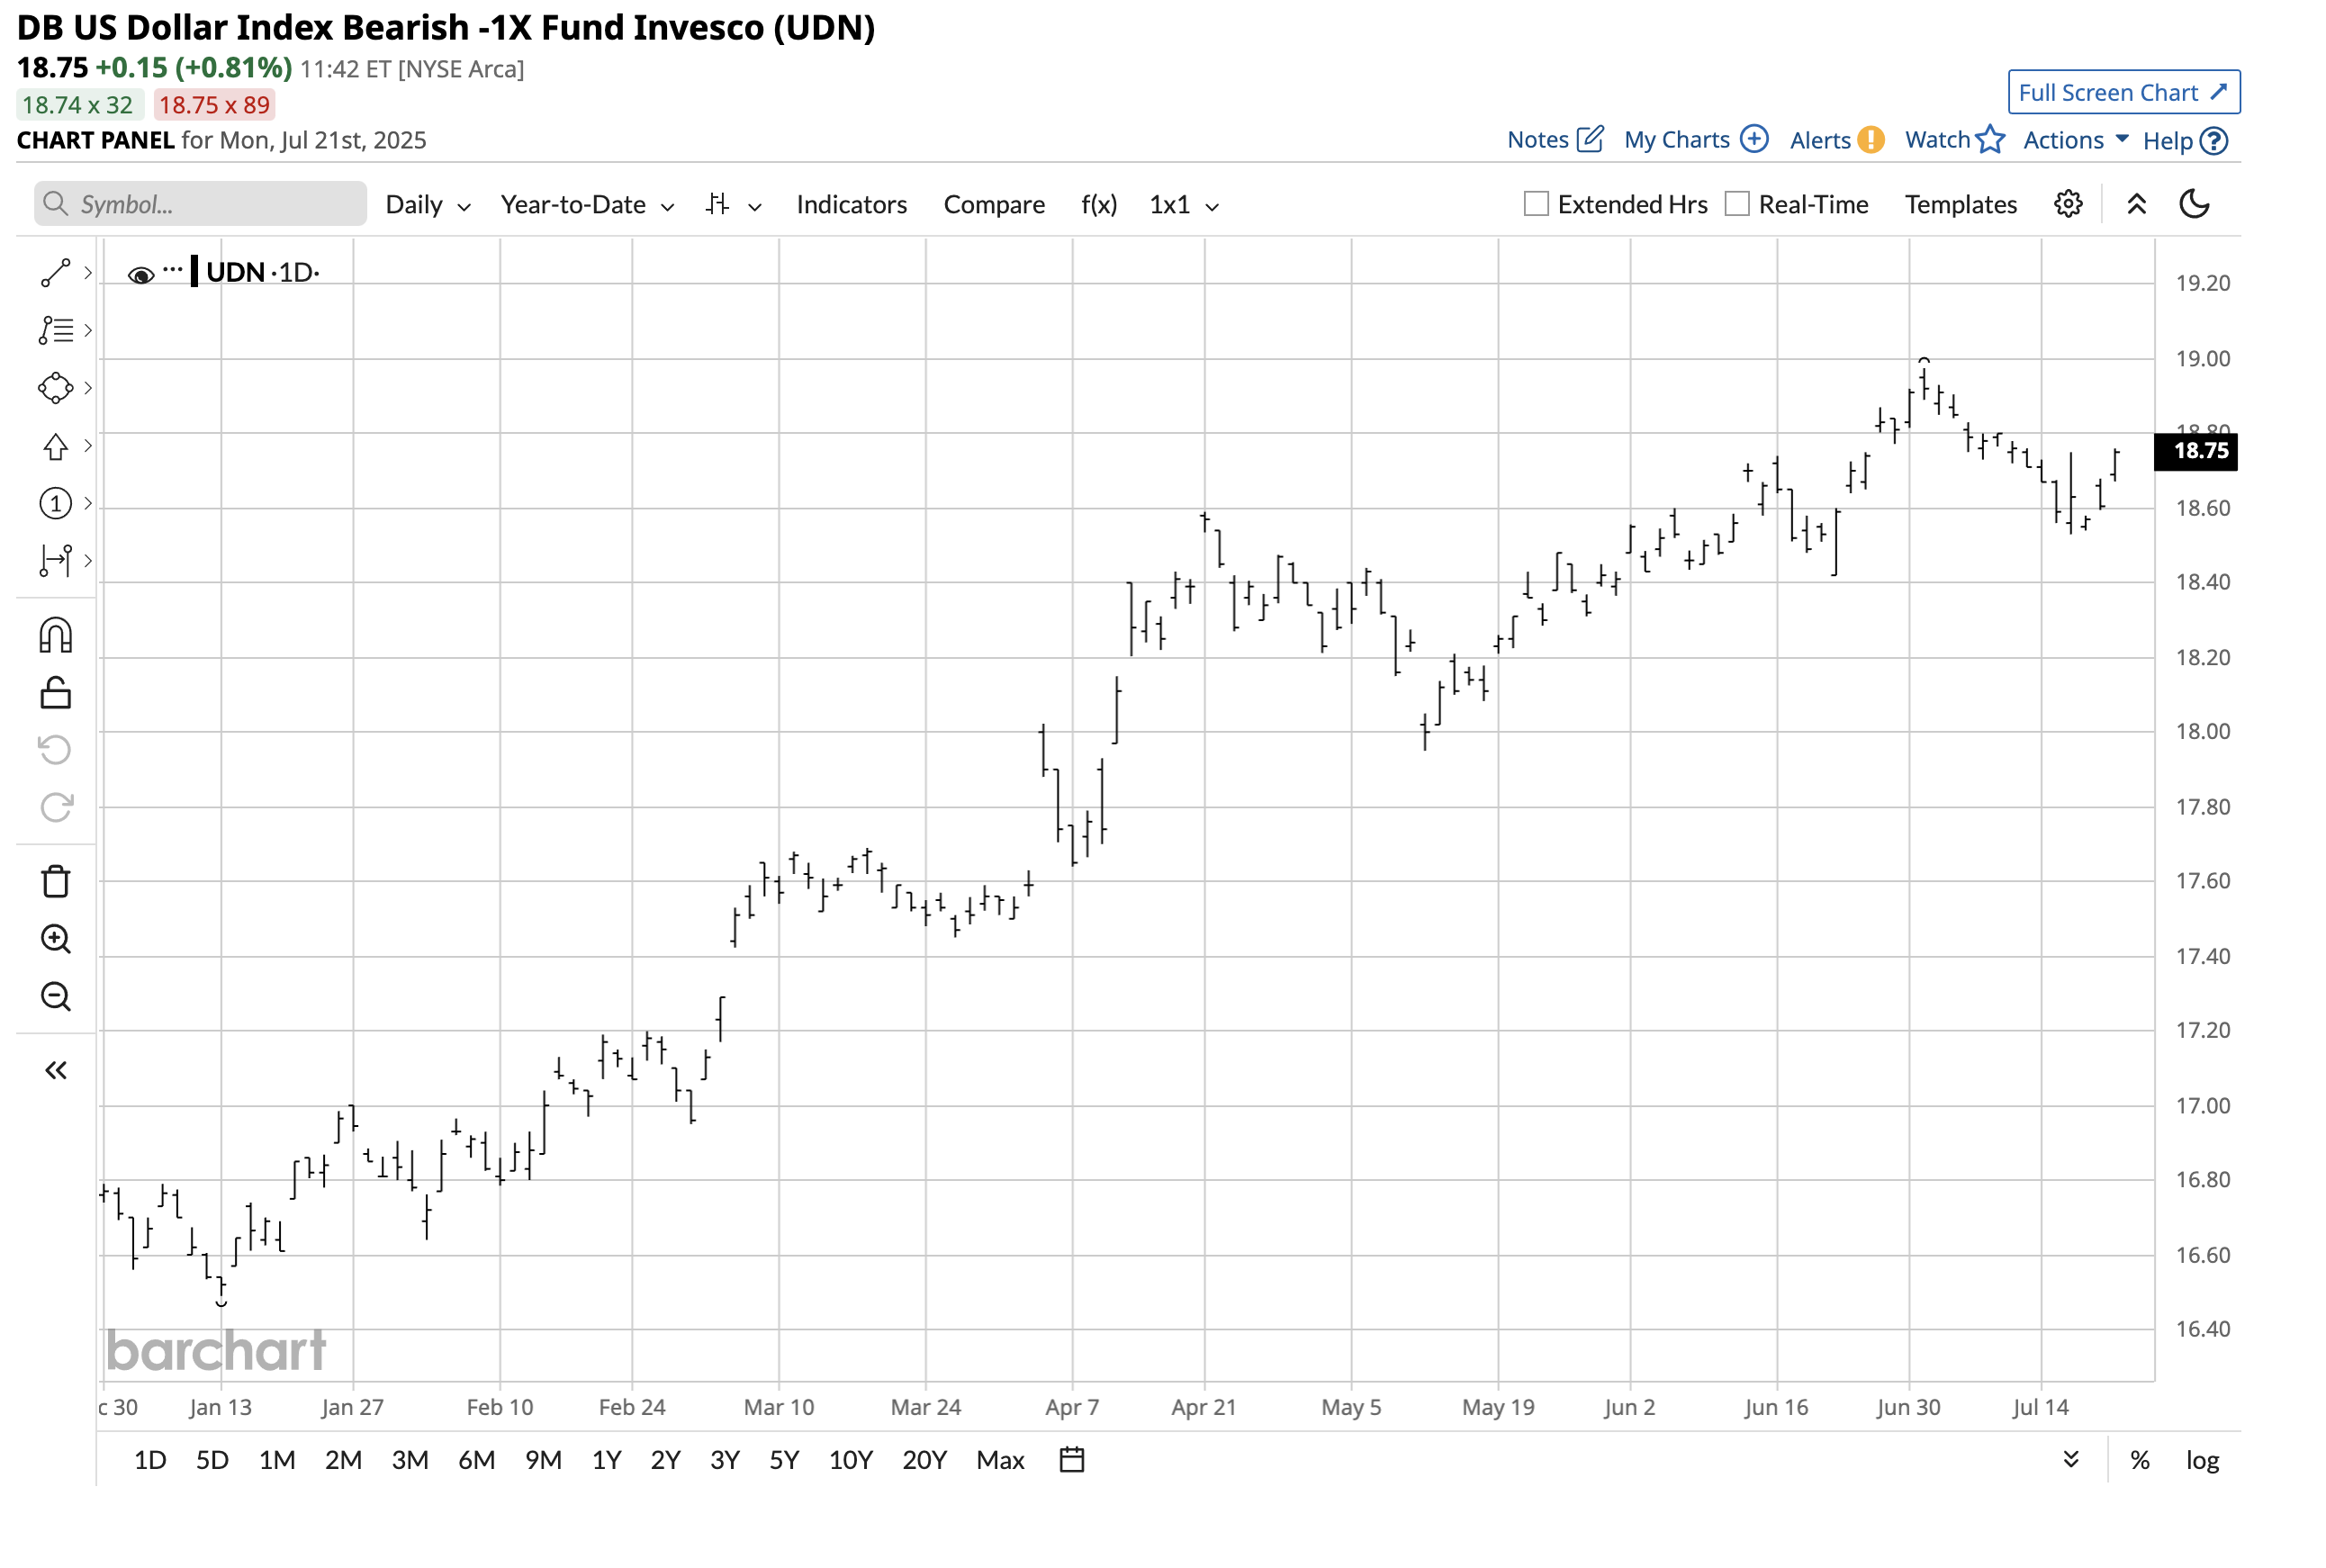Select the Max range tab

tap(1000, 1460)
